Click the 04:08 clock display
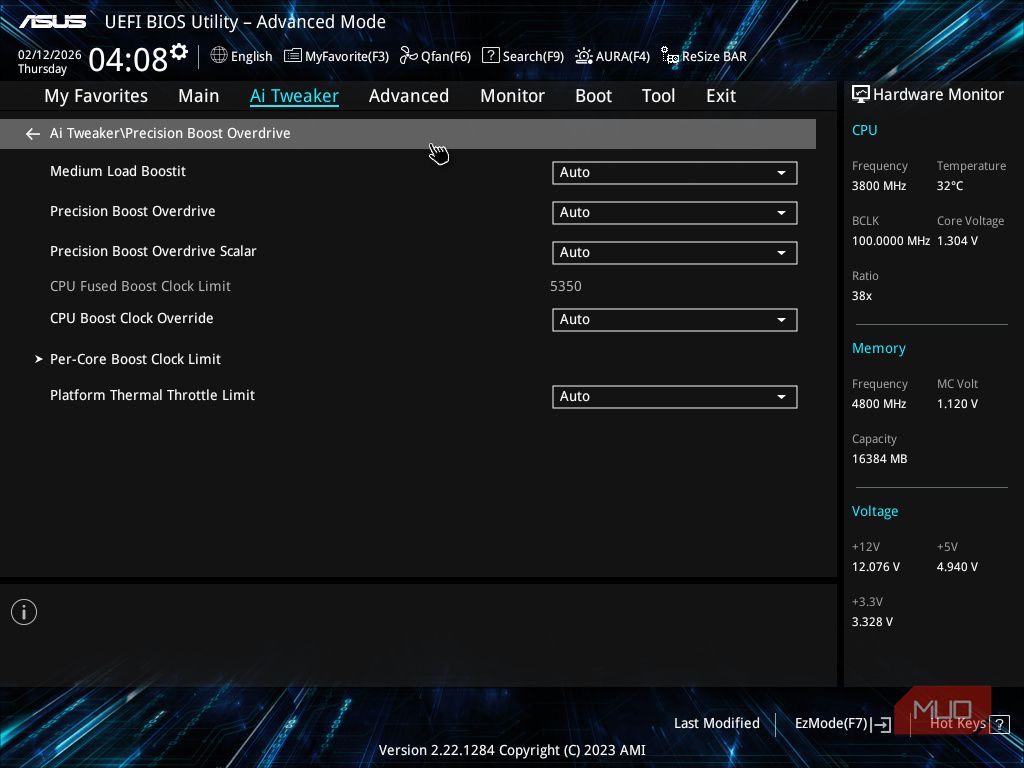This screenshot has height=768, width=1024. point(128,59)
